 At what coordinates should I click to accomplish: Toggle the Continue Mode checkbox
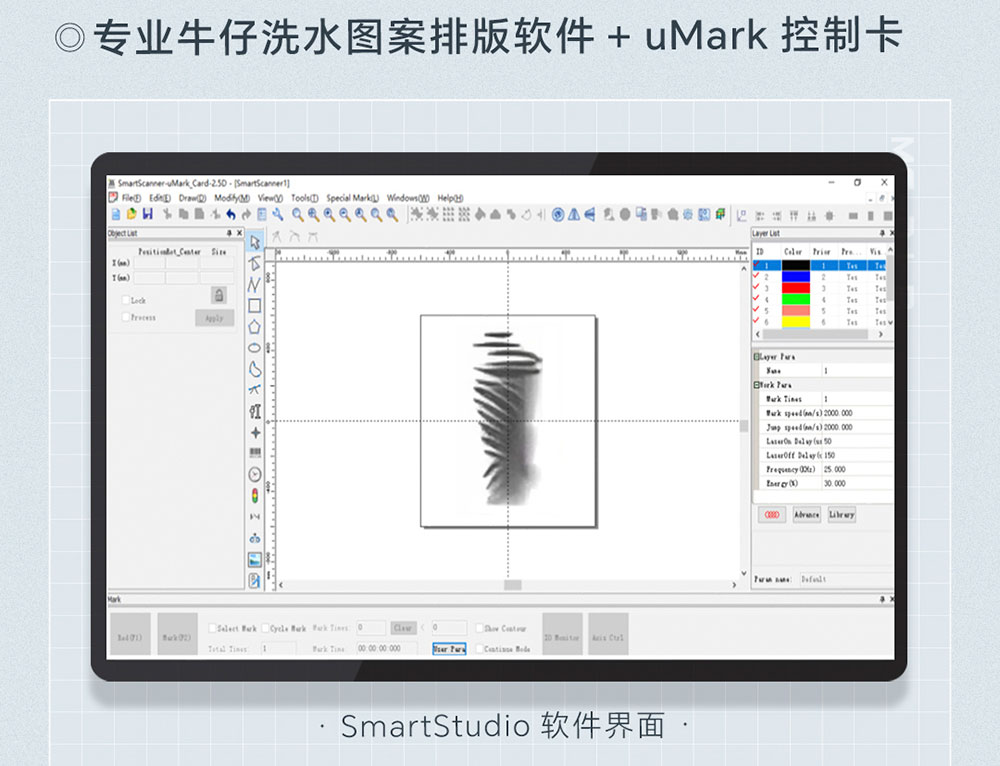point(479,648)
